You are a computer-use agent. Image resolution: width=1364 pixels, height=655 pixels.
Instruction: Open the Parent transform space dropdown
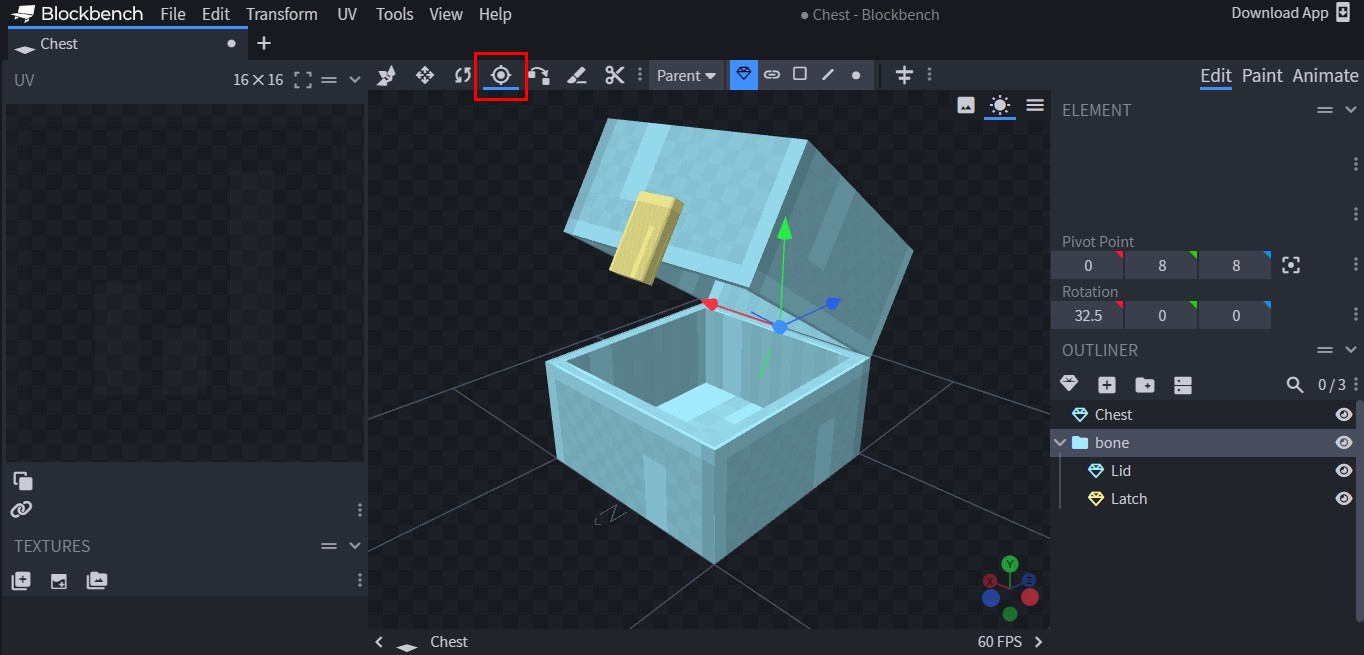(x=686, y=75)
